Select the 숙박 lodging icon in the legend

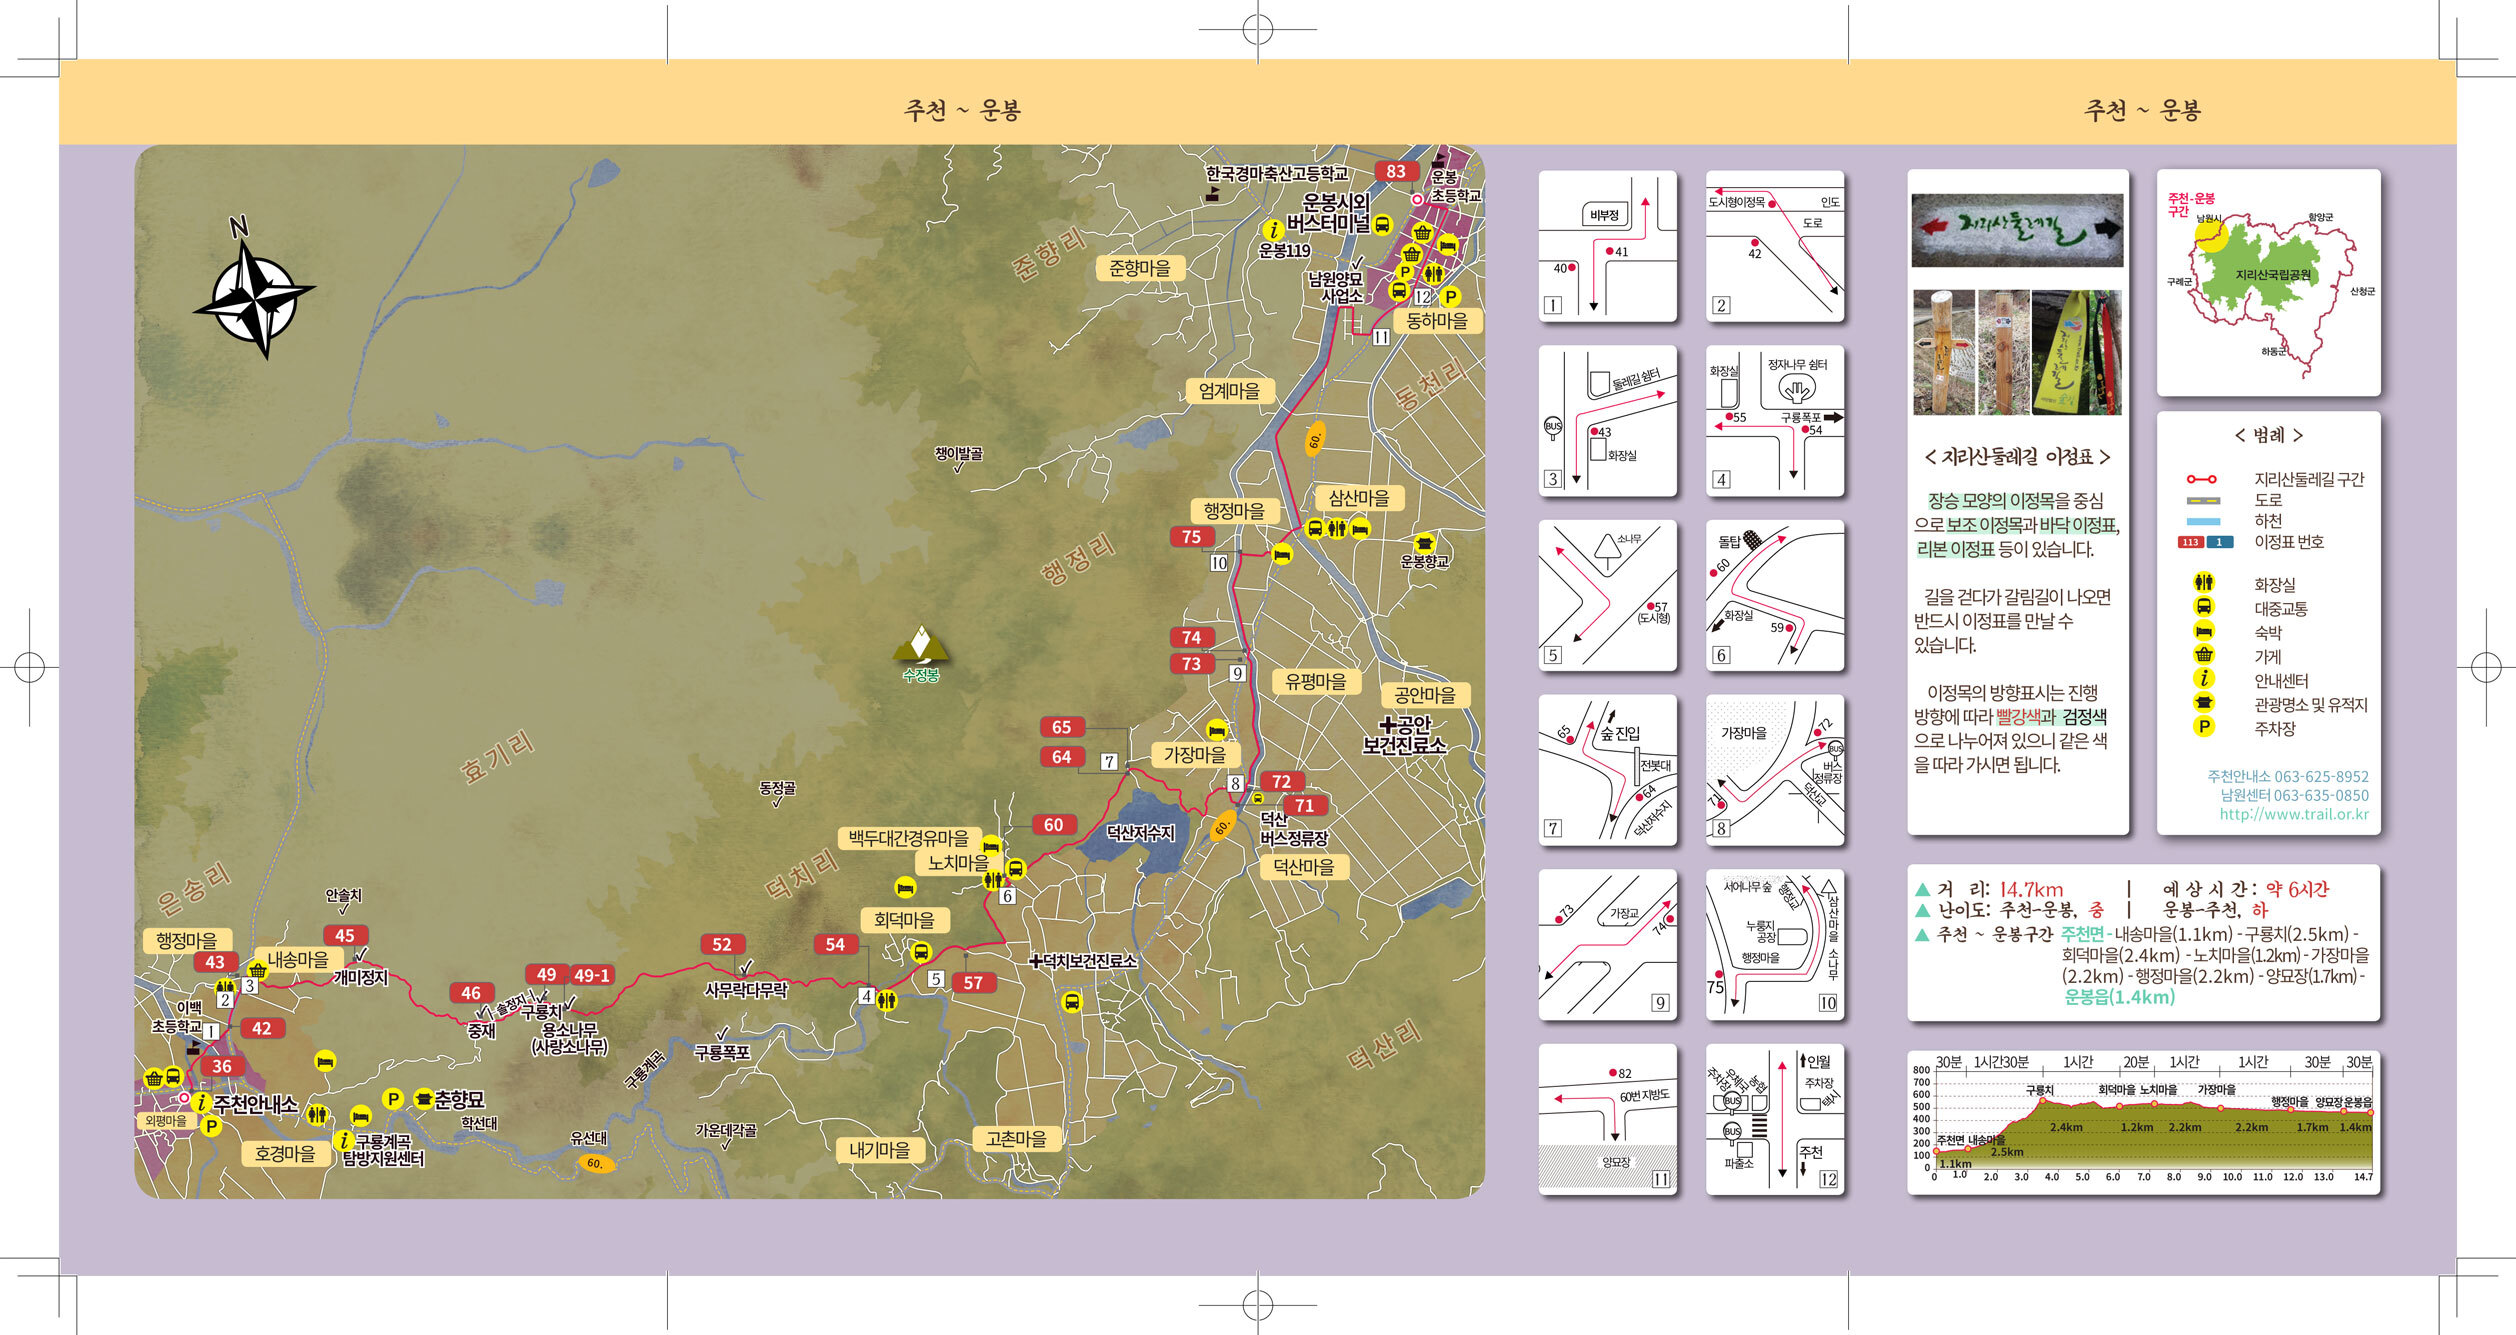click(2203, 631)
